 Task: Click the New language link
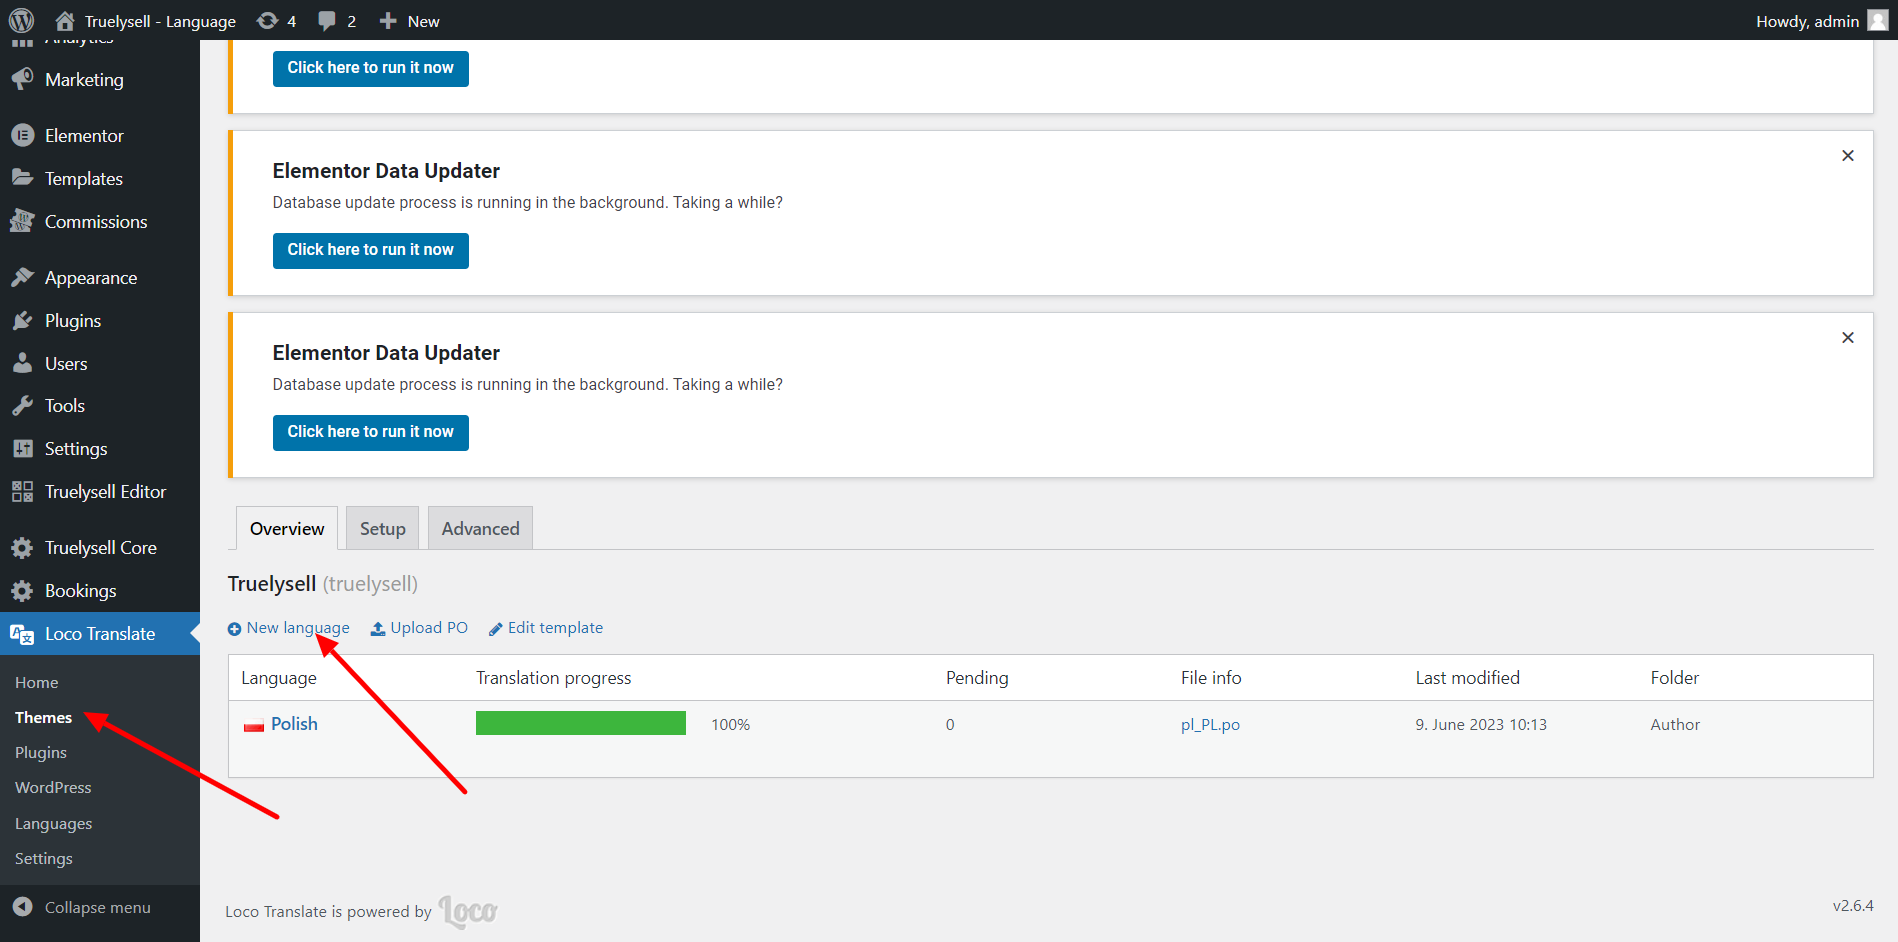click(297, 628)
